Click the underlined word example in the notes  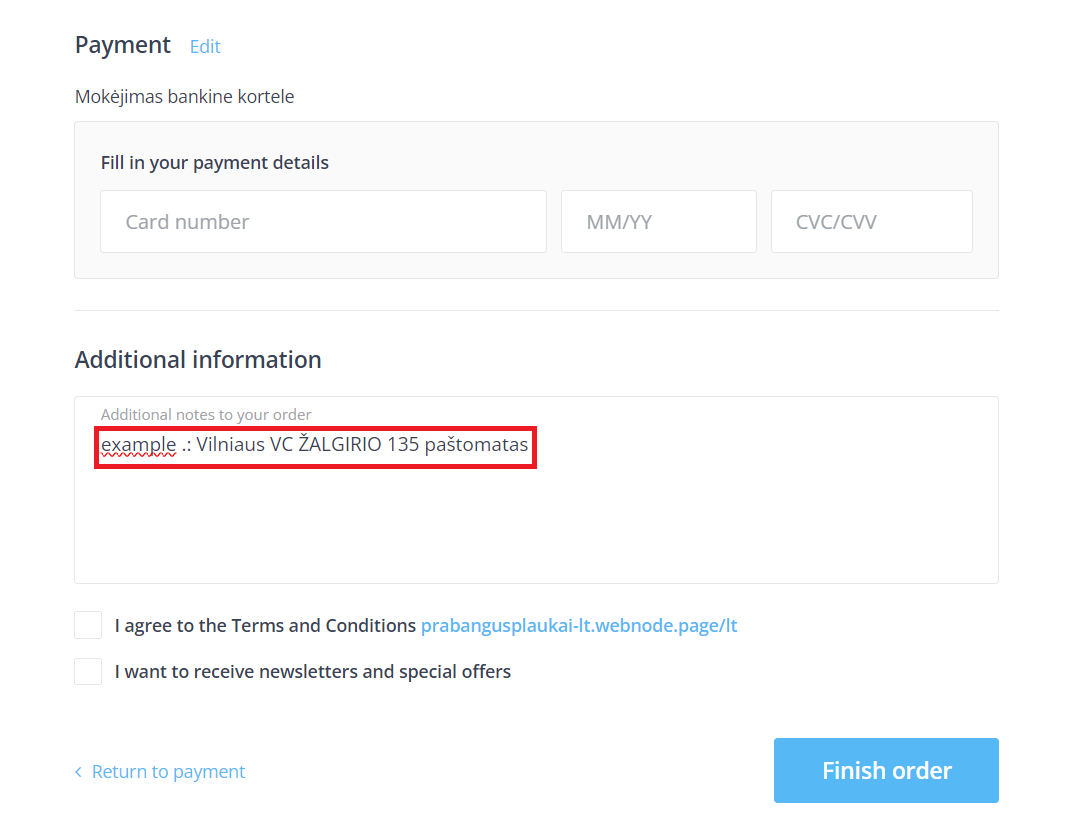pyautogui.click(x=138, y=445)
